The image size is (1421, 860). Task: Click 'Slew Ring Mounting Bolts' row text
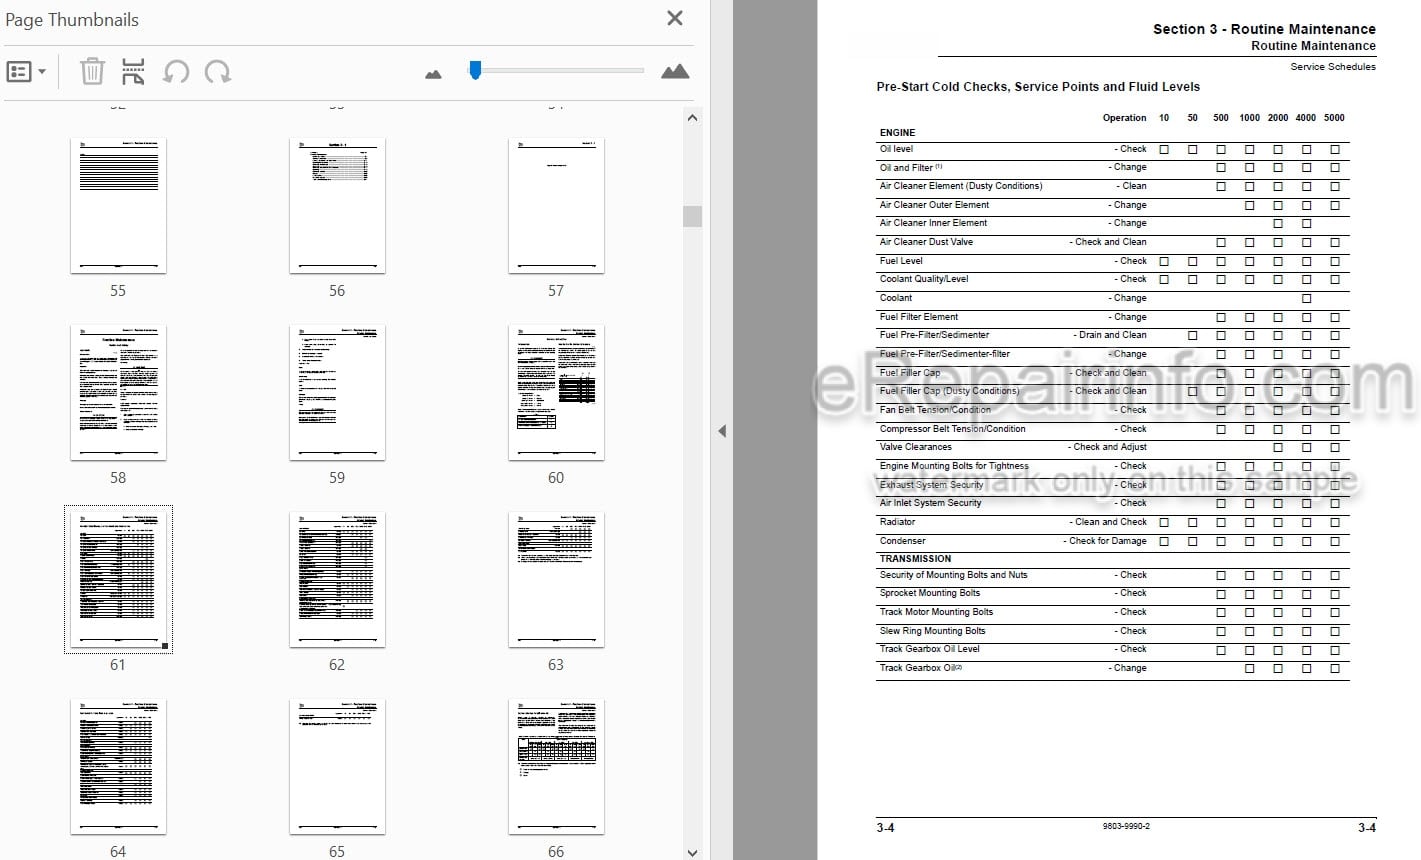tap(932, 631)
